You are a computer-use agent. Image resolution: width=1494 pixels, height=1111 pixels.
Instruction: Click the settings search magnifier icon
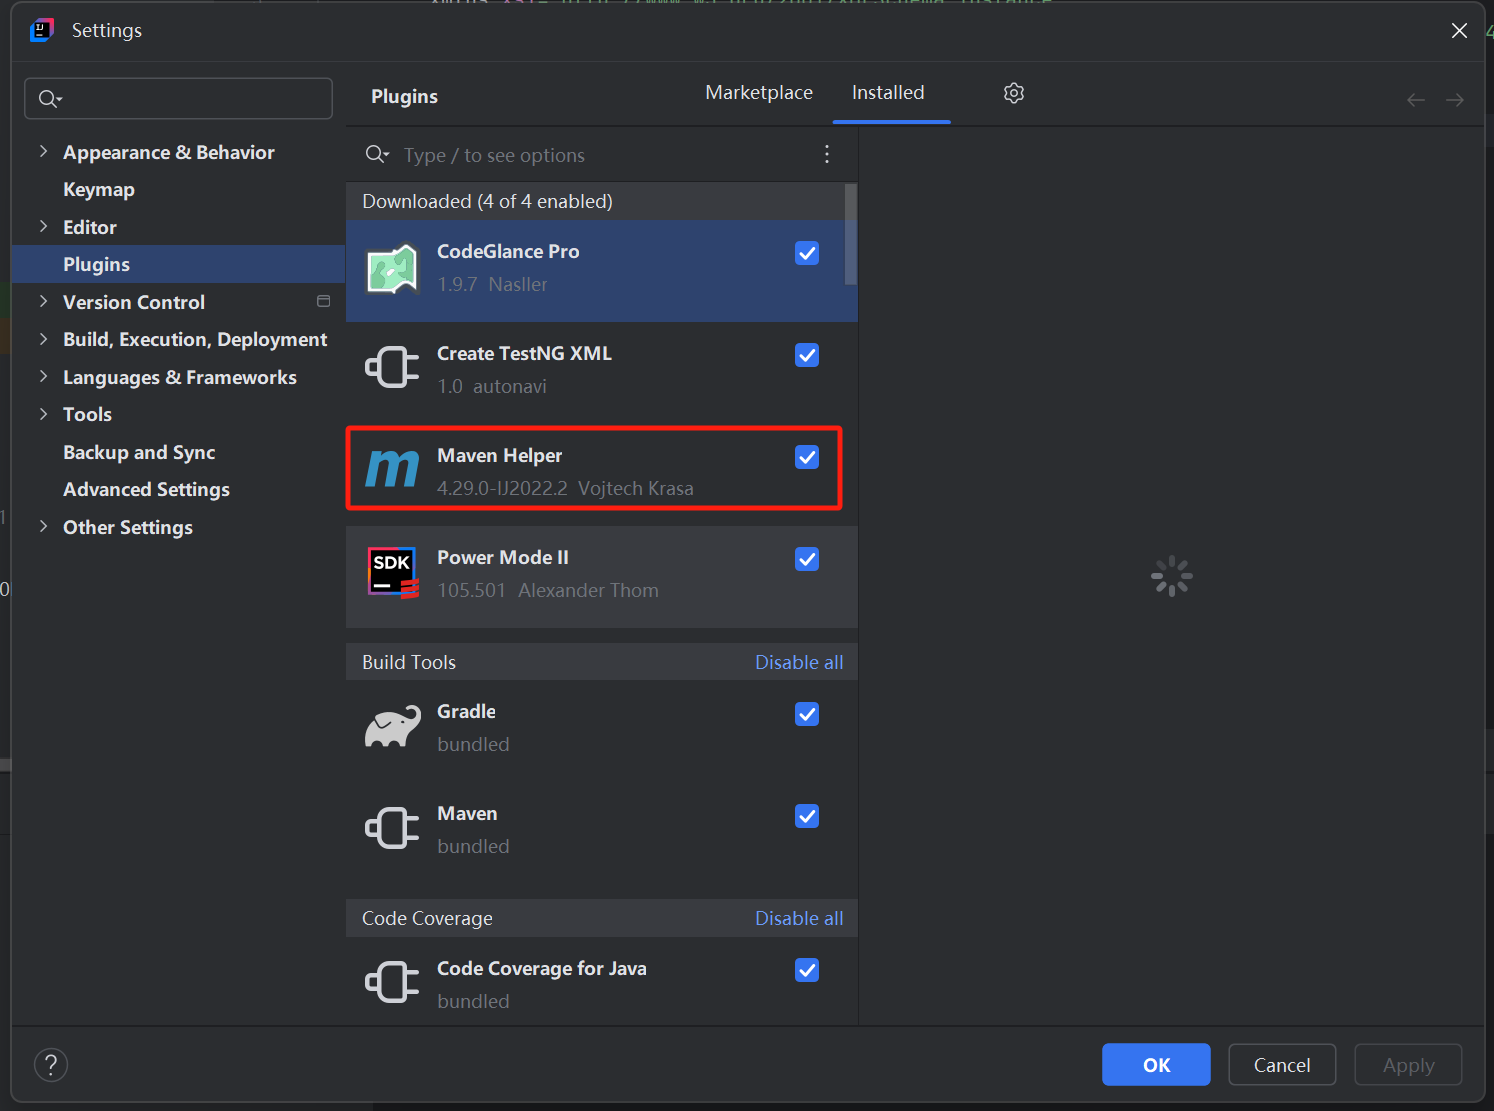pyautogui.click(x=49, y=98)
